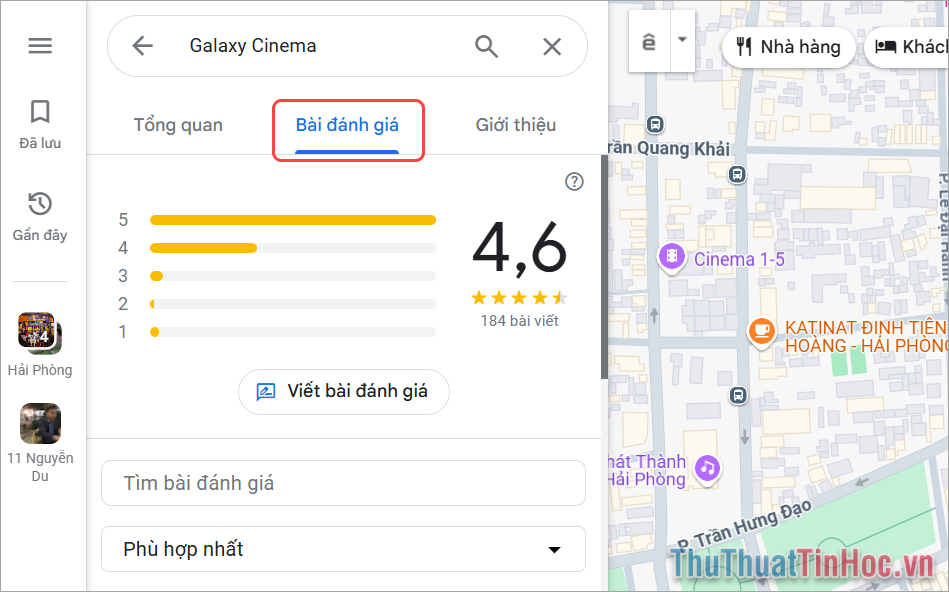Switch to the Tổng quan tab

coord(178,125)
